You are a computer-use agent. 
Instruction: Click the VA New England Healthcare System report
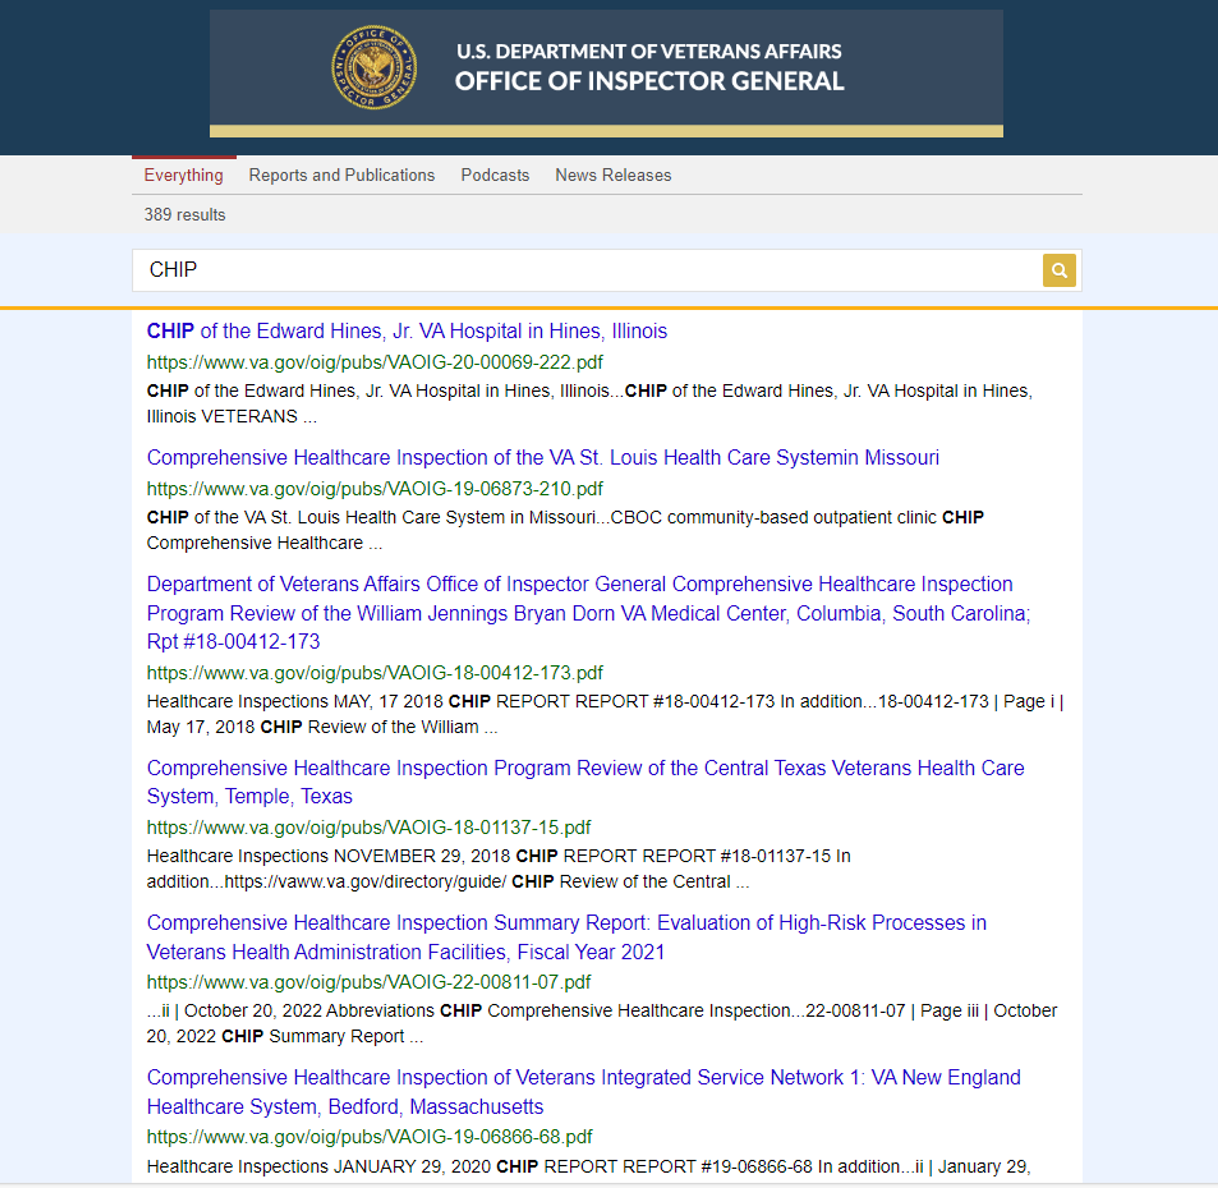[x=583, y=1092]
